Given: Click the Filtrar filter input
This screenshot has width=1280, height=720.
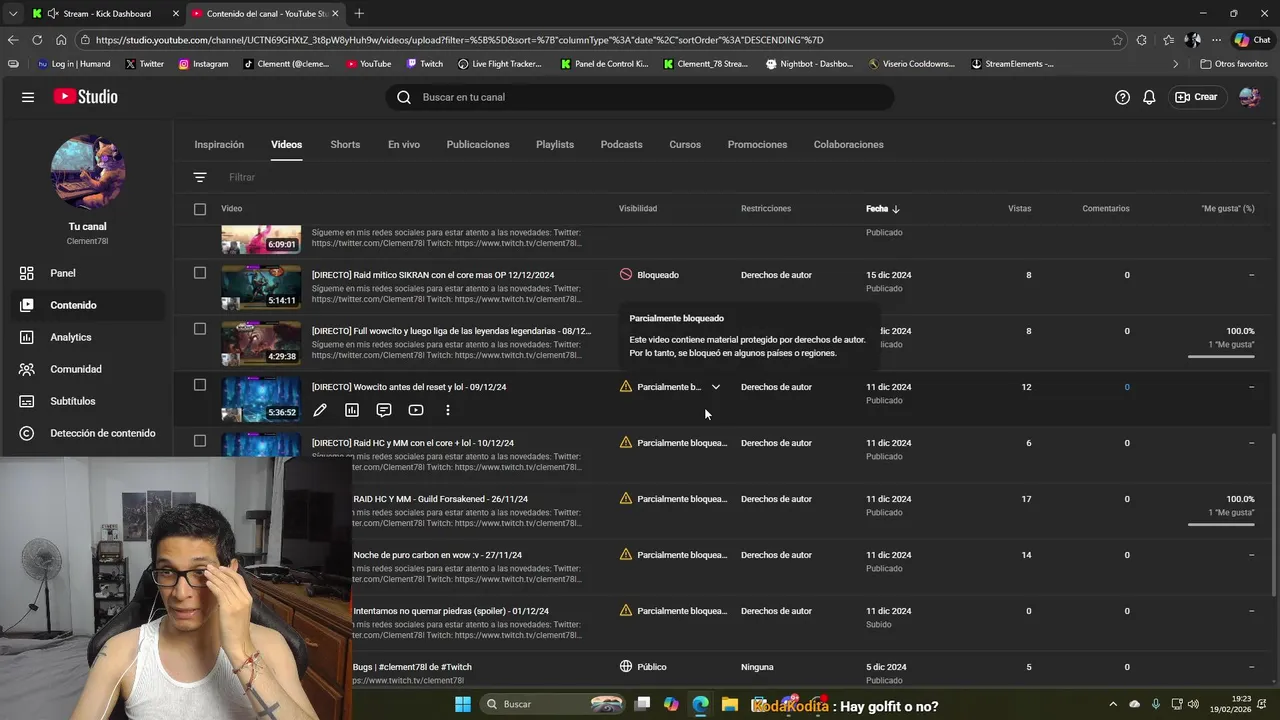Looking at the screenshot, I should (242, 177).
